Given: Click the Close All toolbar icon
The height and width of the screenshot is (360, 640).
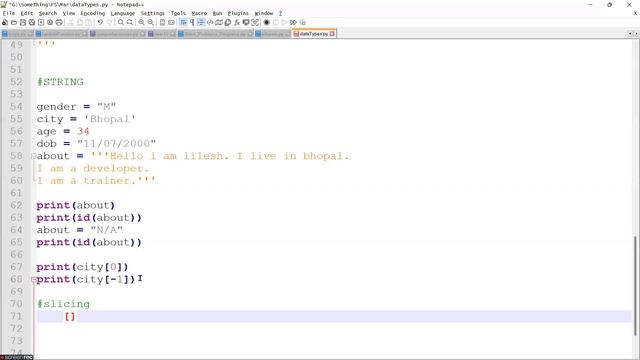Looking at the screenshot, I should 50,22.
